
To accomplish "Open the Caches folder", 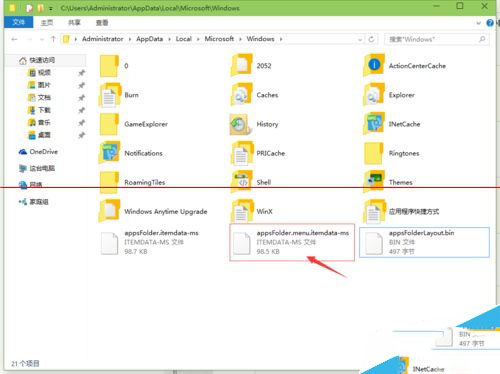I will (x=254, y=95).
